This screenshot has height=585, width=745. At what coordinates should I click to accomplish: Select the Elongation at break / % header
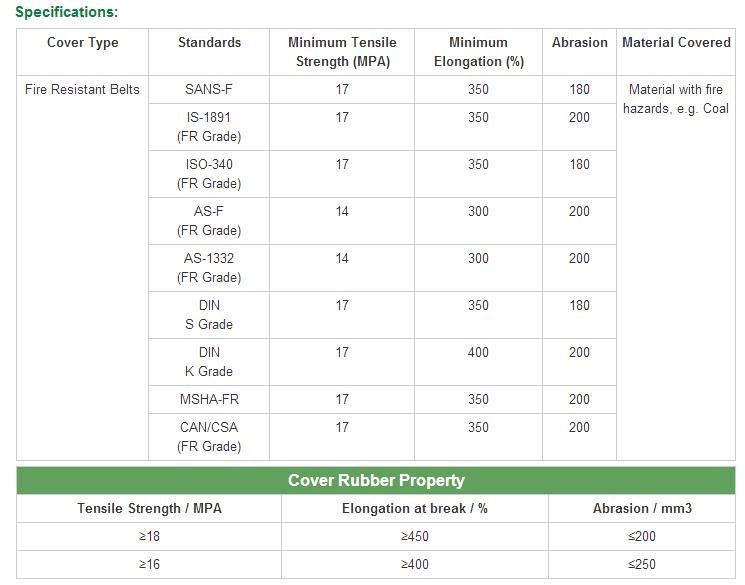(x=414, y=508)
